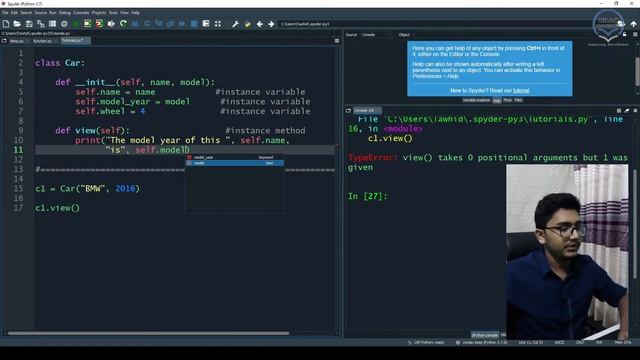
Task: Open the Source menu
Action: point(40,13)
